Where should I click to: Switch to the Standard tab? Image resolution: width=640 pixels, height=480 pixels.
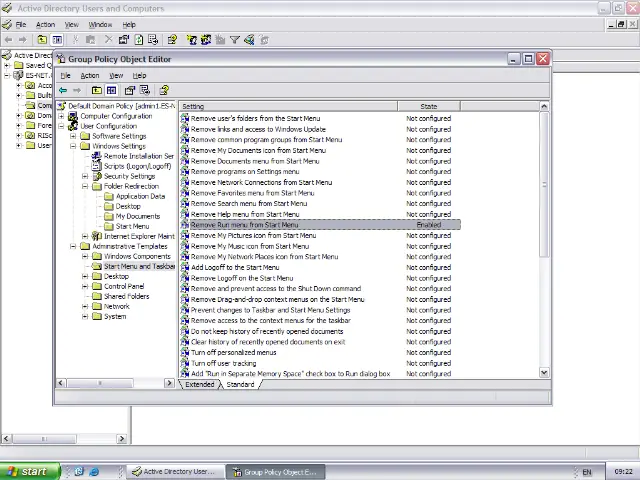tap(240, 384)
